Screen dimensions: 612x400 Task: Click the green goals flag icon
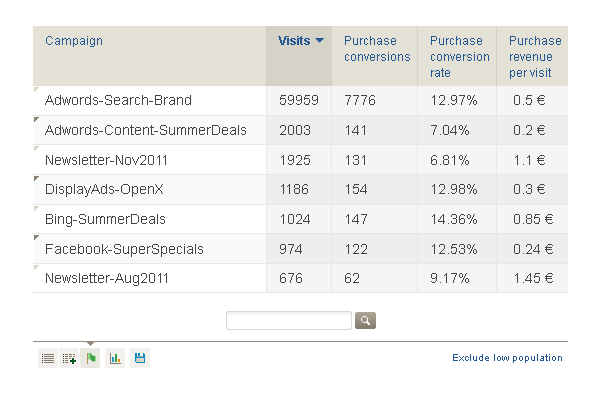click(91, 358)
